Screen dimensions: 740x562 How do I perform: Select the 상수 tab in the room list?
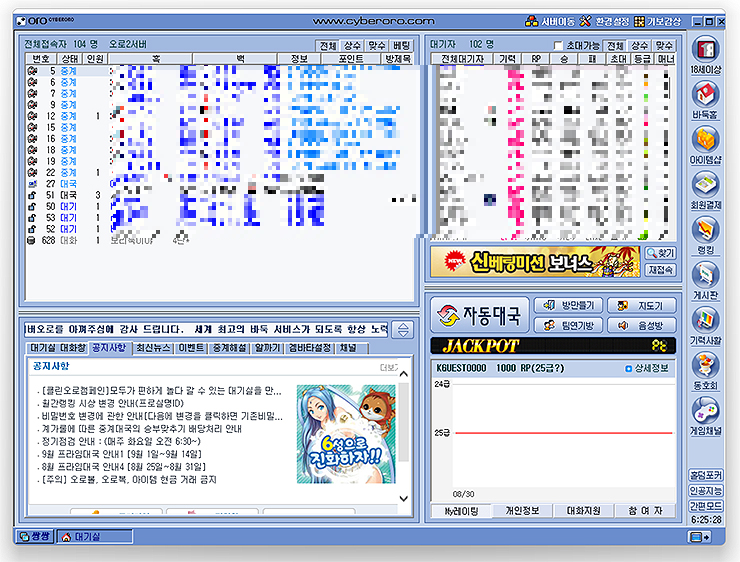[x=352, y=46]
